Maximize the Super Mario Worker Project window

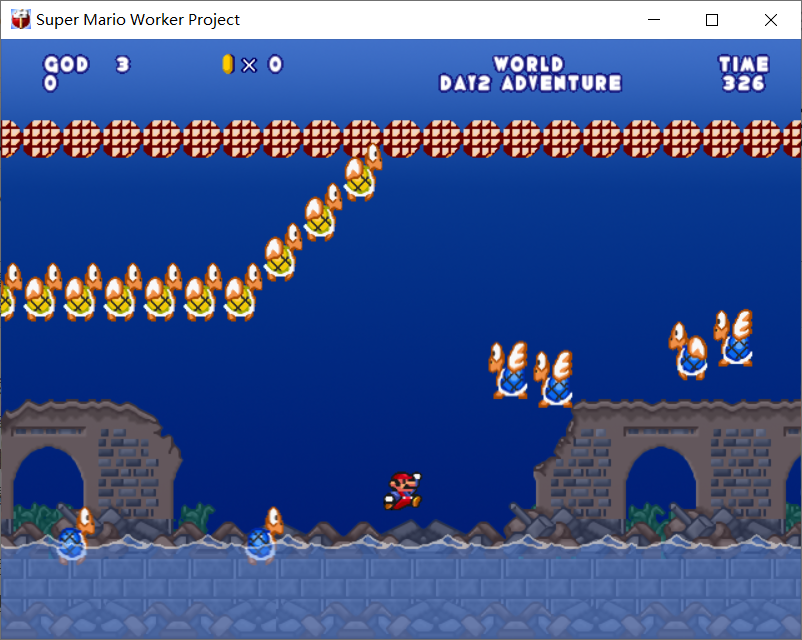711,19
